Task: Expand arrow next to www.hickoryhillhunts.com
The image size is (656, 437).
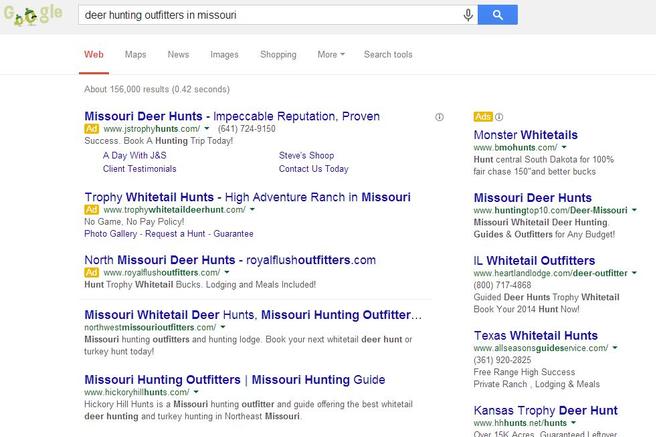Action: [x=196, y=392]
